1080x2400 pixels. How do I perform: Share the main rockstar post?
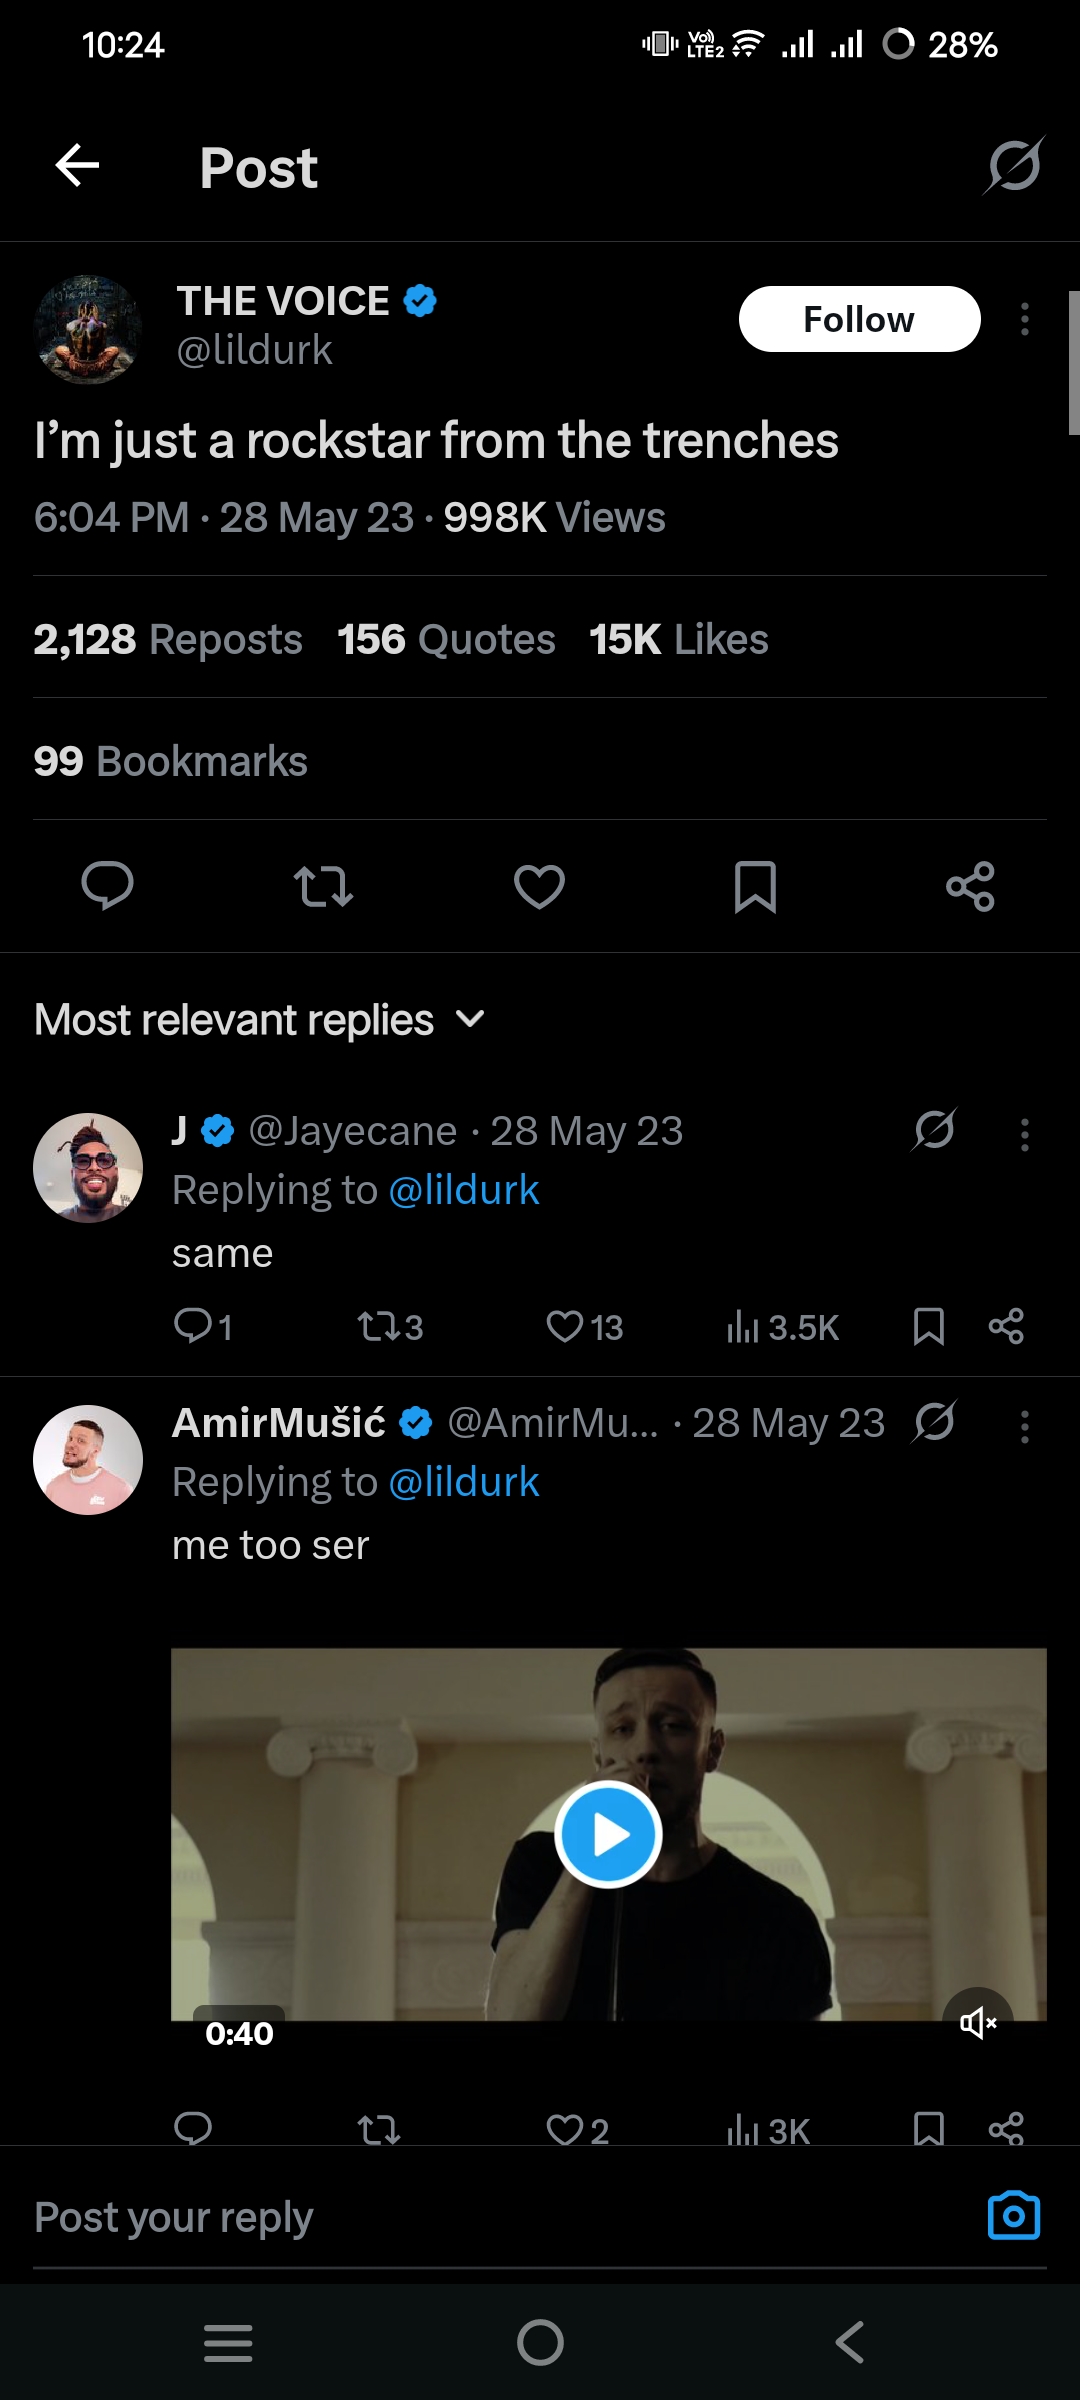pyautogui.click(x=970, y=886)
